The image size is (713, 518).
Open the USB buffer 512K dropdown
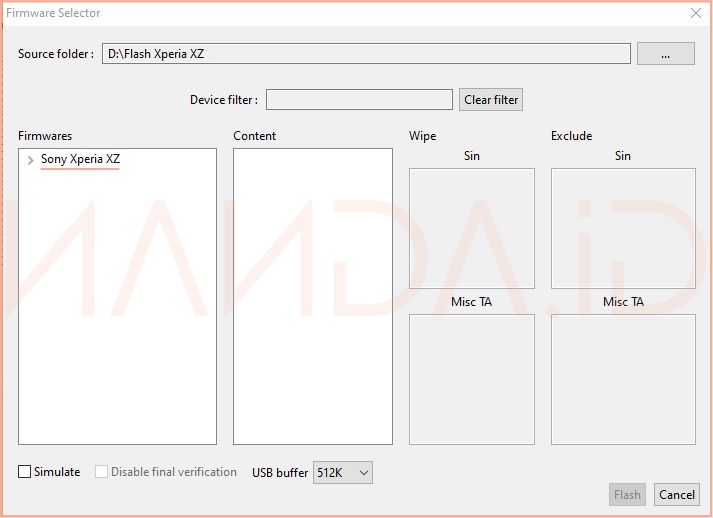coord(342,472)
